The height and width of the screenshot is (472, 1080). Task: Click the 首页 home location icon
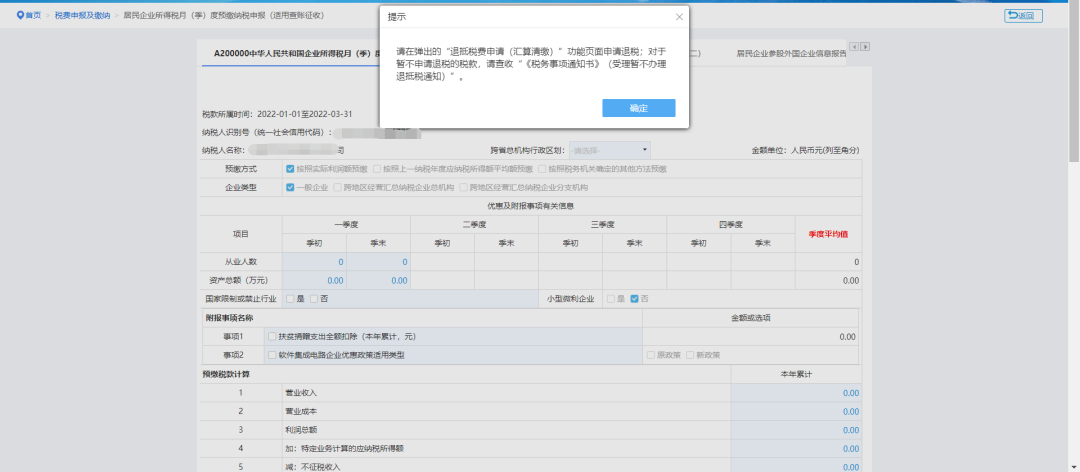tap(21, 16)
